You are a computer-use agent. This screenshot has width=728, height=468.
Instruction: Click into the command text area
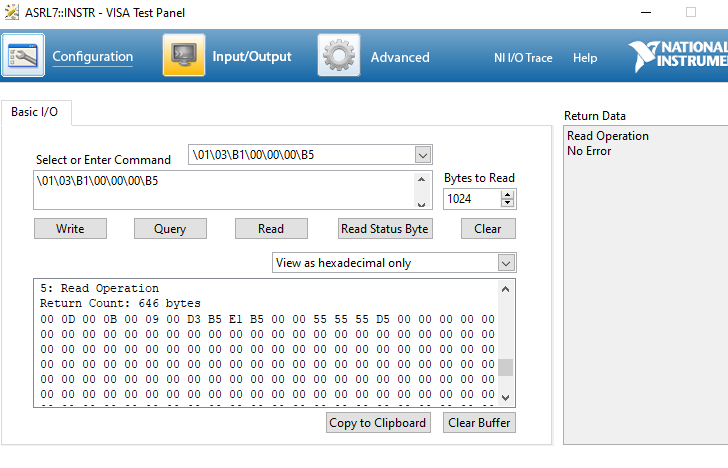(x=224, y=190)
